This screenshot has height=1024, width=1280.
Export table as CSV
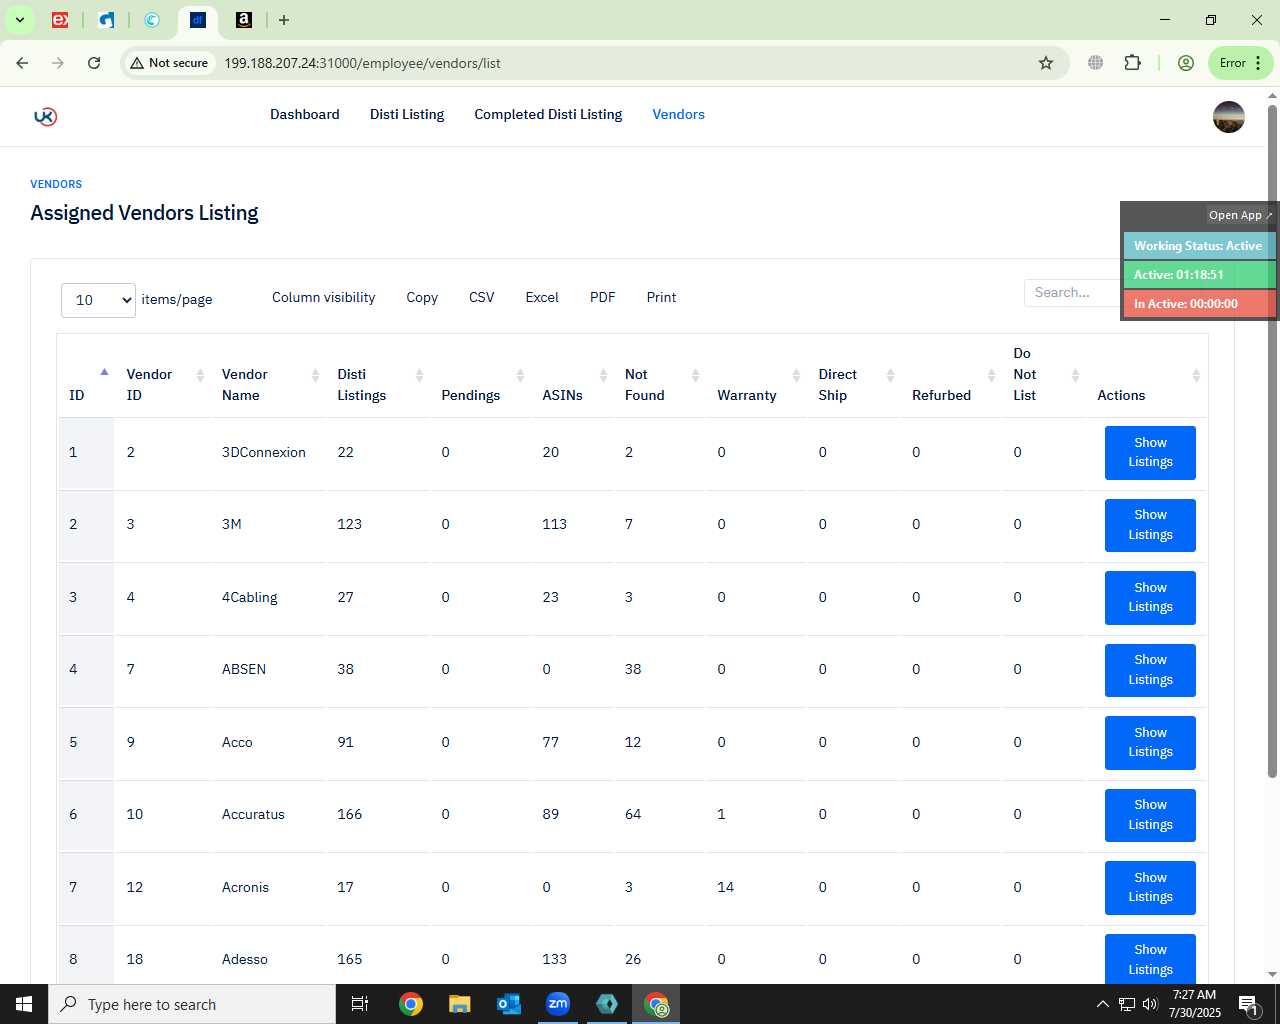tap(482, 298)
